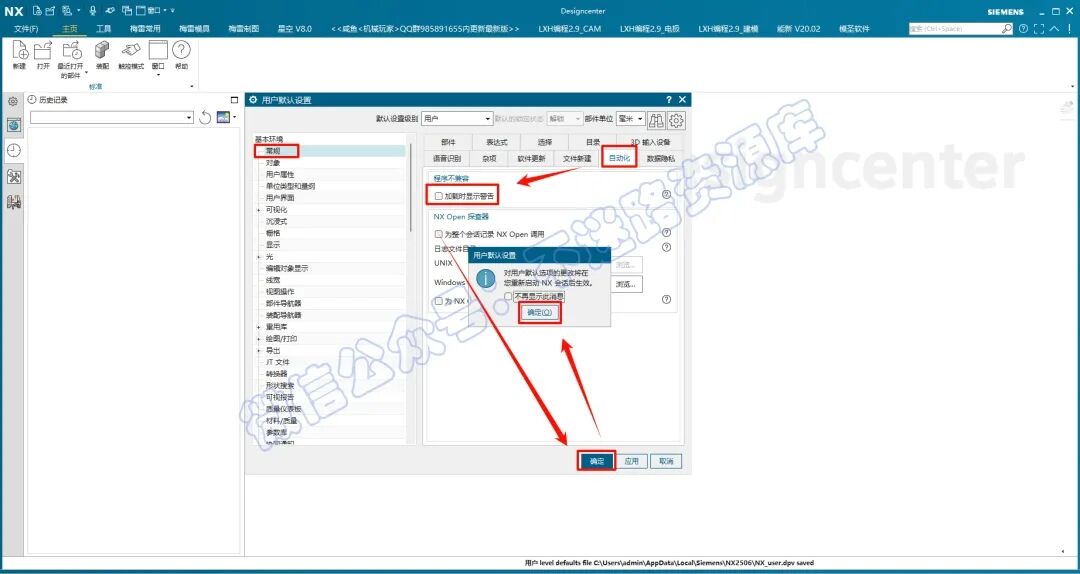Collapse the ribbon using the caret icon
Image resolution: width=1080 pixels, height=574 pixels.
pos(1055,29)
